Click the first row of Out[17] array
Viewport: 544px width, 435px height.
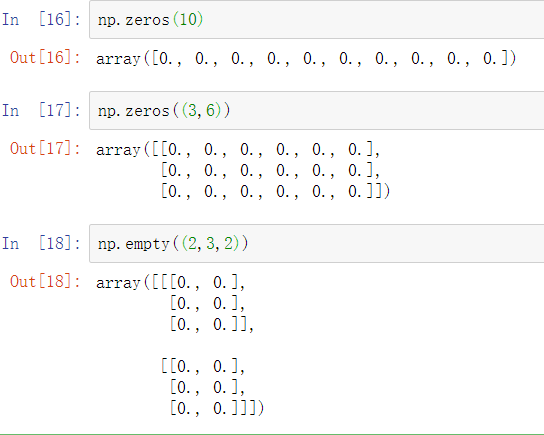click(x=238, y=150)
